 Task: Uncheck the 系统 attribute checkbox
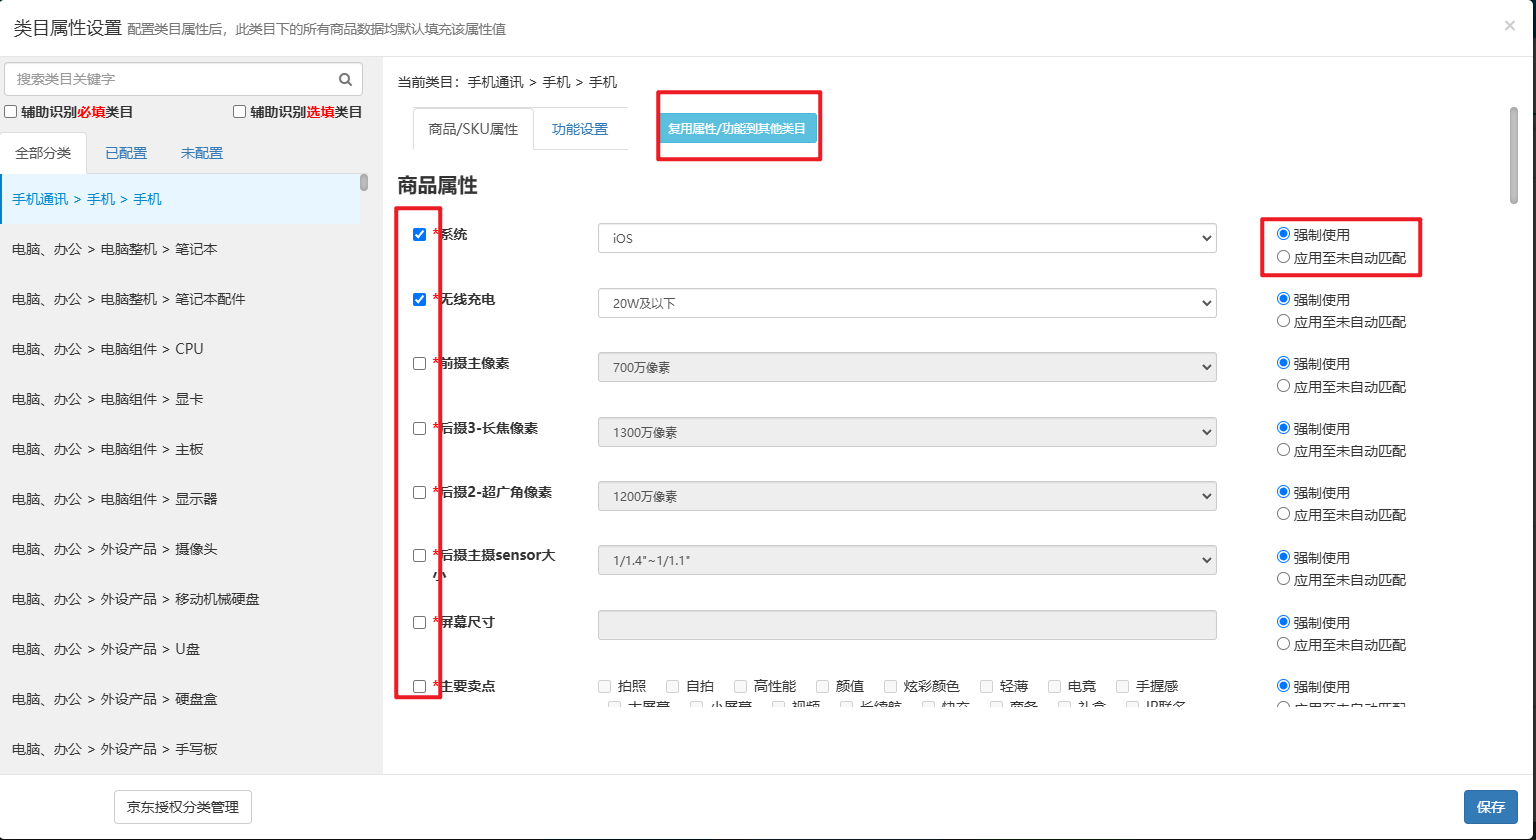[x=420, y=235]
